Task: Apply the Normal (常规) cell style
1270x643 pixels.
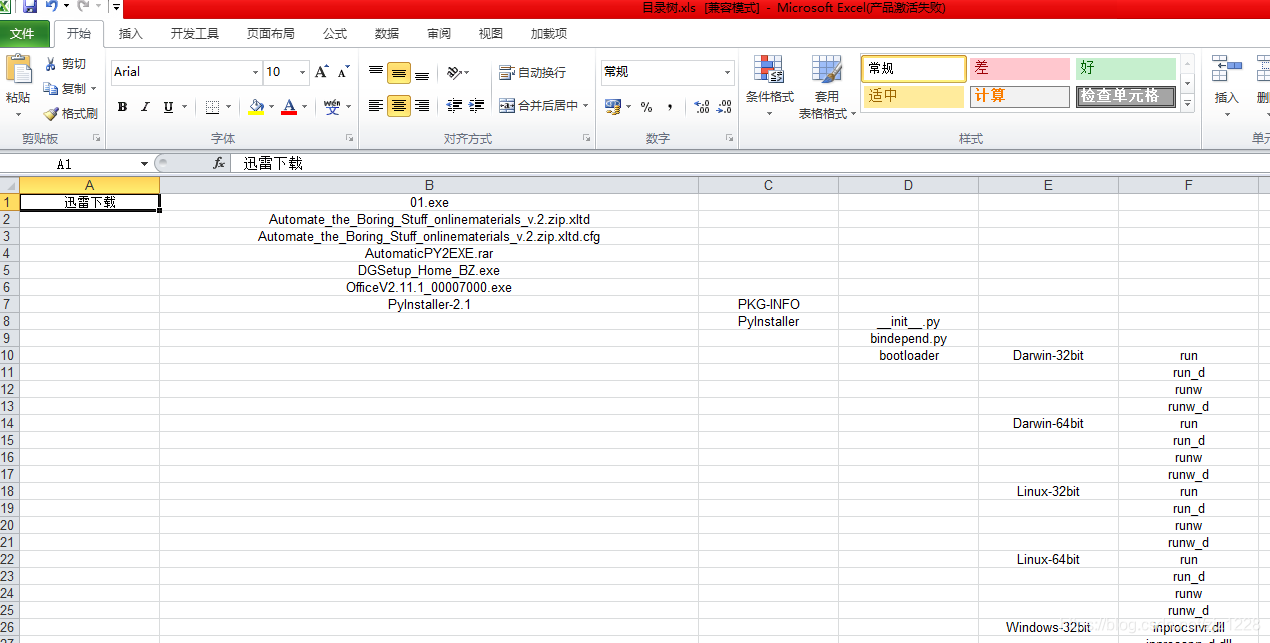Action: [914, 68]
